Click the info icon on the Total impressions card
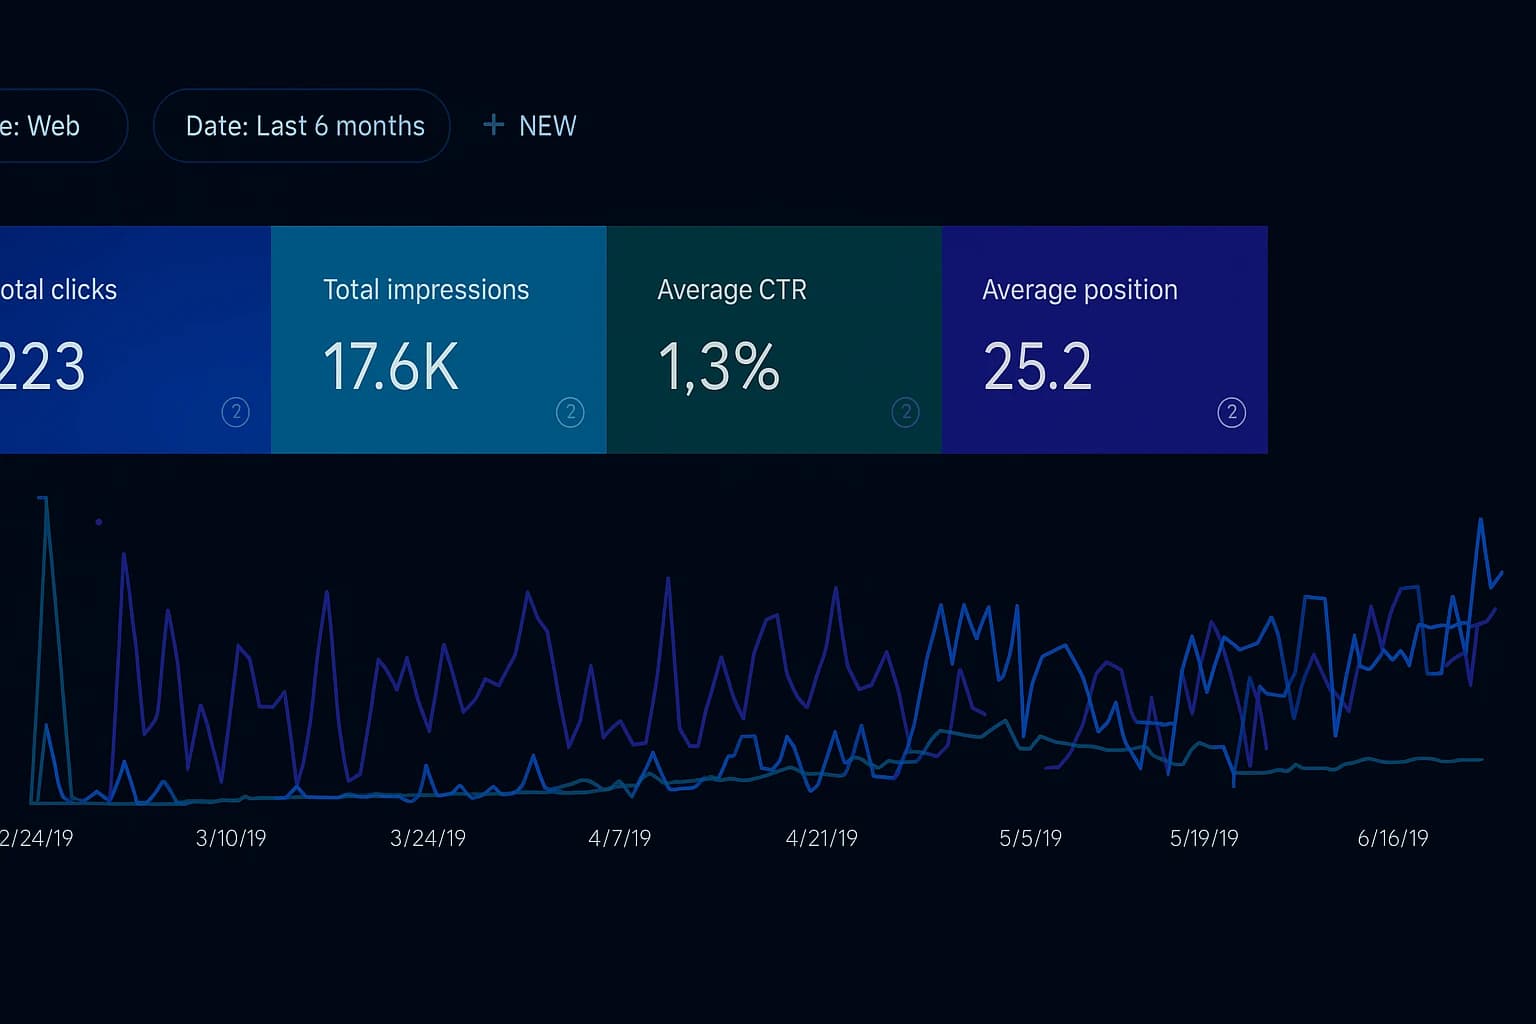 pyautogui.click(x=570, y=412)
